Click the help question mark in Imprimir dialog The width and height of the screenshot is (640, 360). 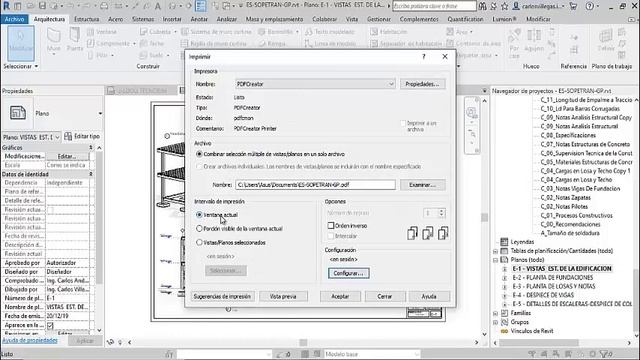(424, 57)
